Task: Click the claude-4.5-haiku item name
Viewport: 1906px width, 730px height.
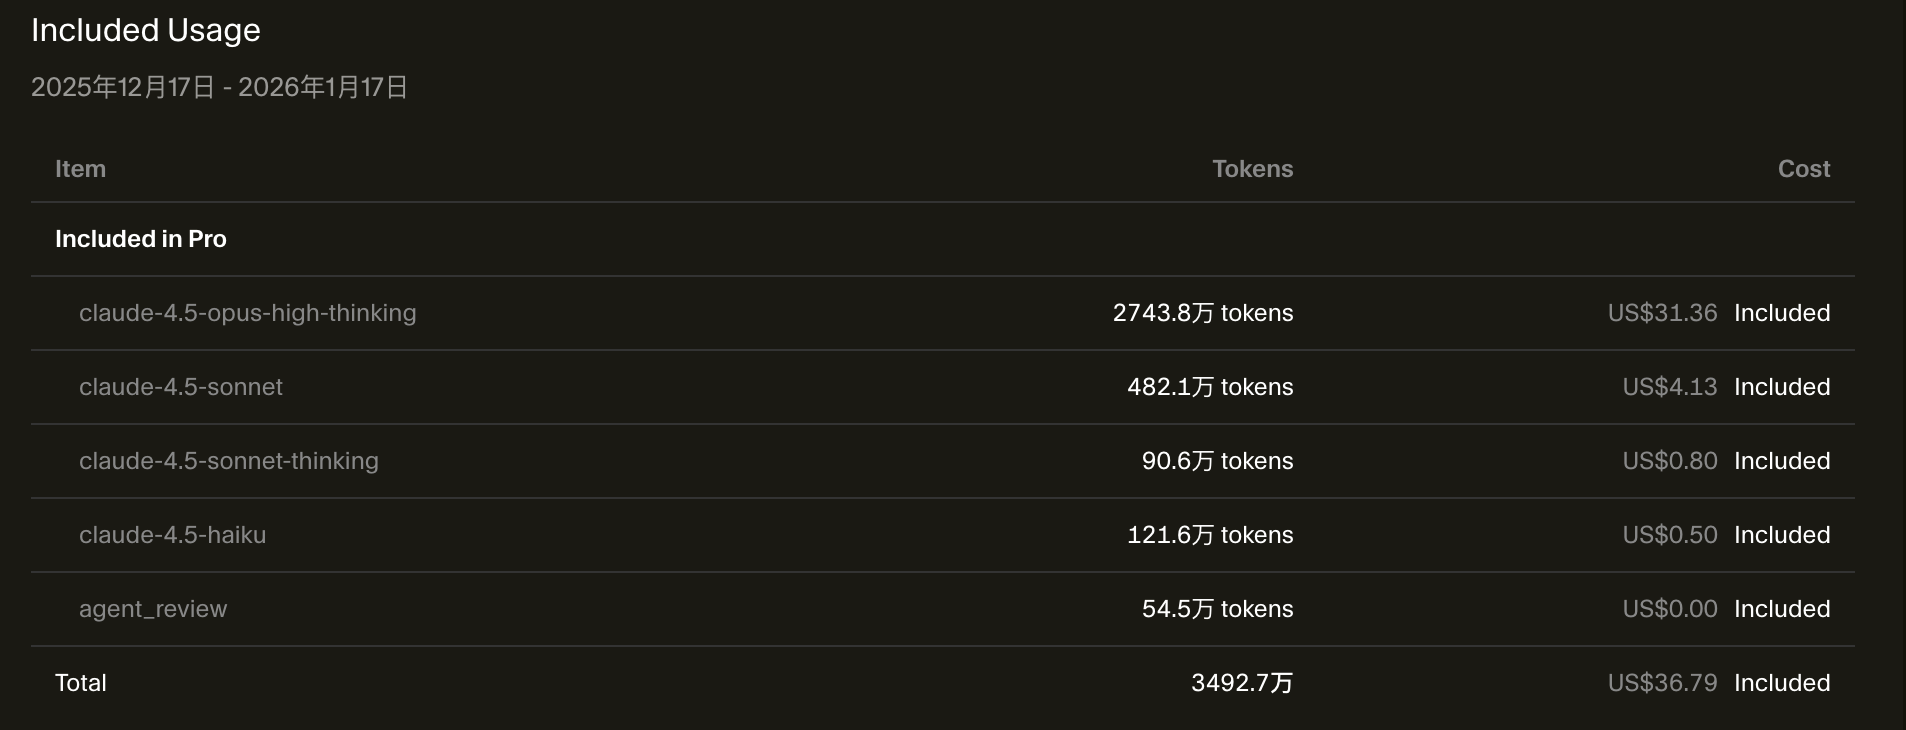Action: tap(172, 535)
